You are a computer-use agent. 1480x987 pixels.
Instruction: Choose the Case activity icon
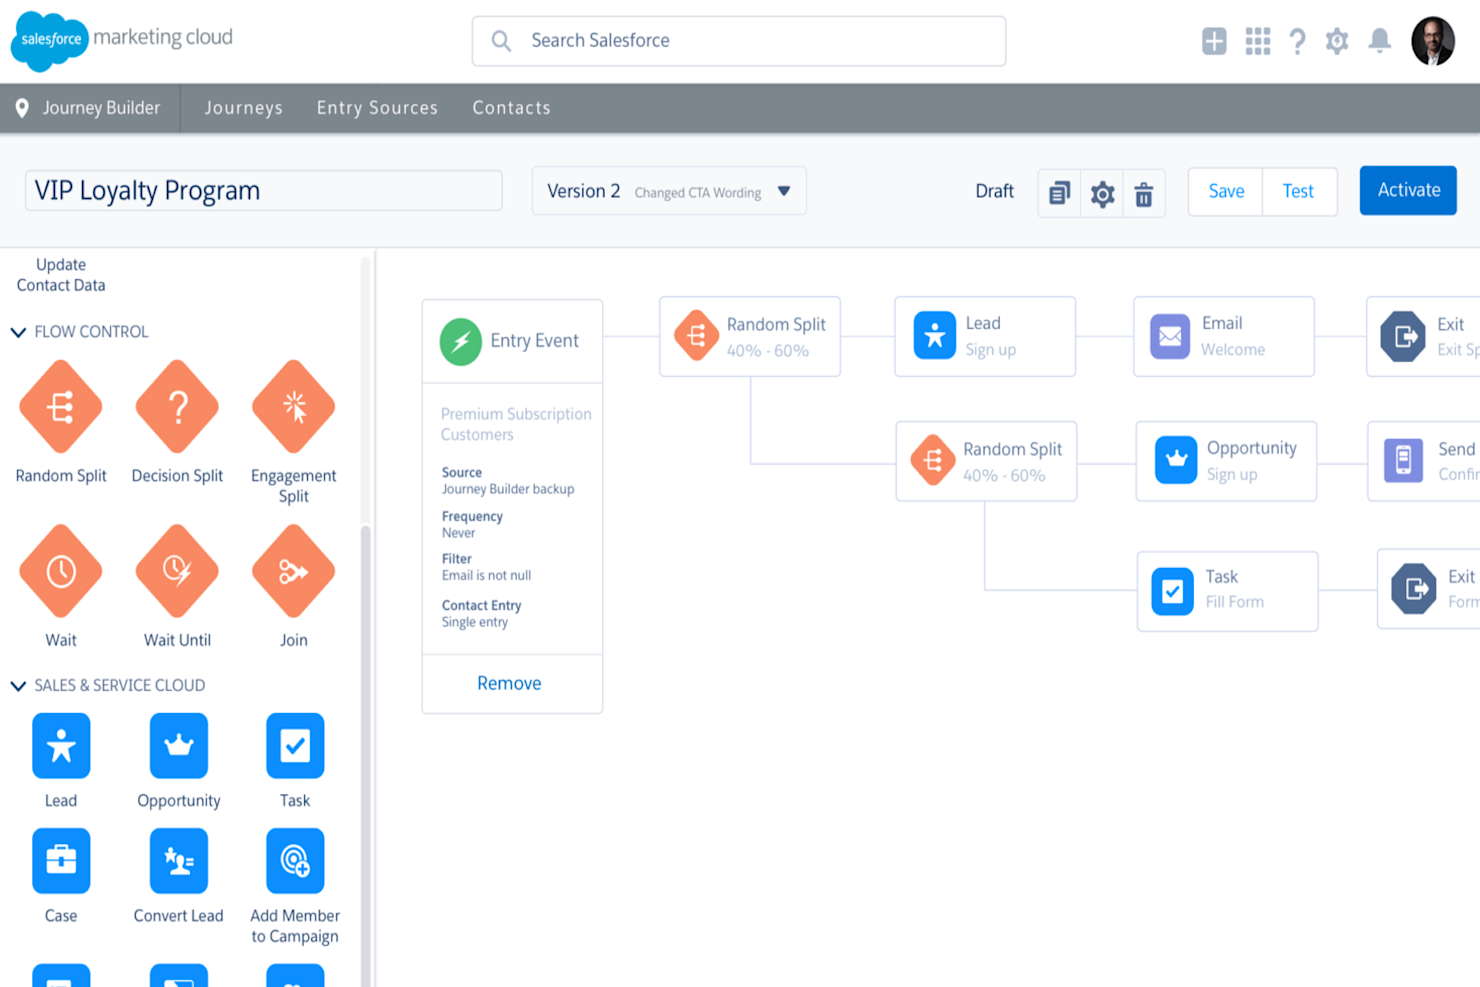tap(61, 860)
